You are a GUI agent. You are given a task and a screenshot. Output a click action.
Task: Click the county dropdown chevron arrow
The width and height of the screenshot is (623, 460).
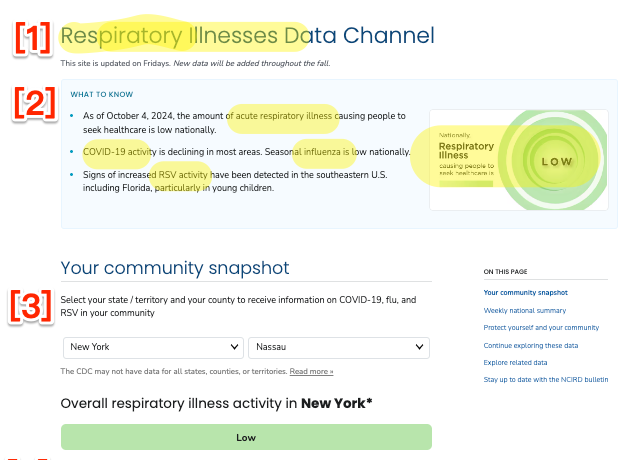pyautogui.click(x=419, y=347)
